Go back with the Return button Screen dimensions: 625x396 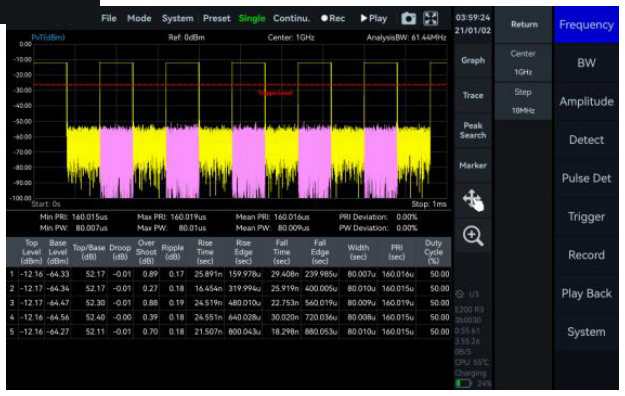524,24
